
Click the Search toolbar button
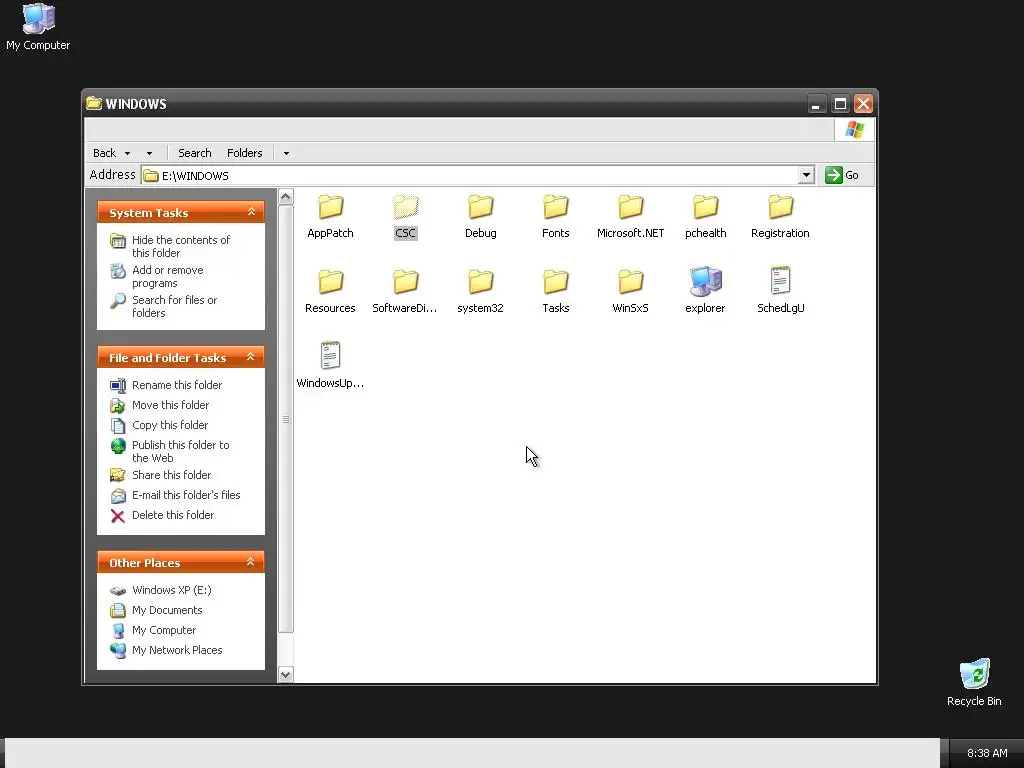pyautogui.click(x=195, y=153)
